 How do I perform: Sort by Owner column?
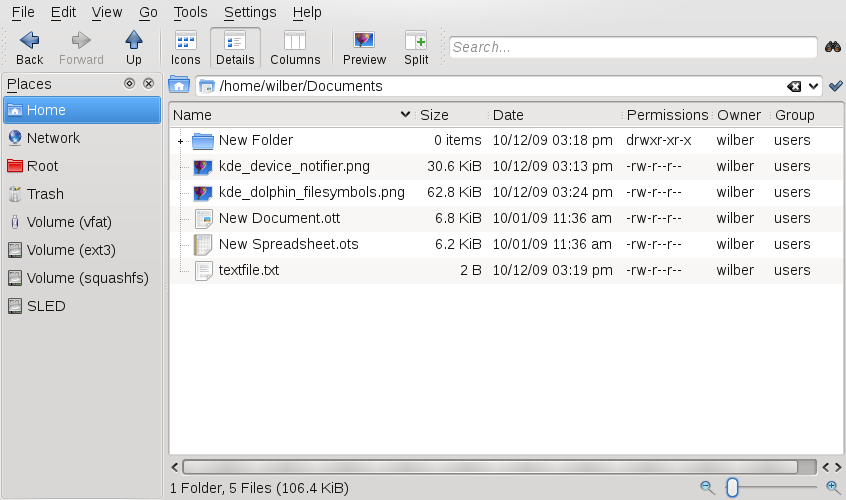point(741,115)
